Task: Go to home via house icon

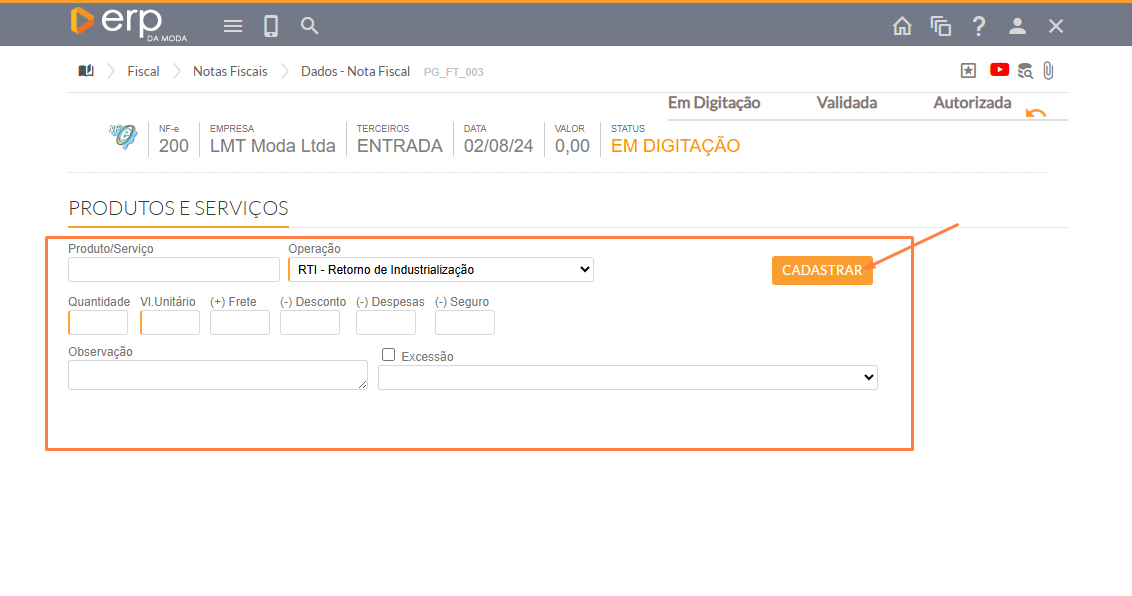Action: click(902, 27)
